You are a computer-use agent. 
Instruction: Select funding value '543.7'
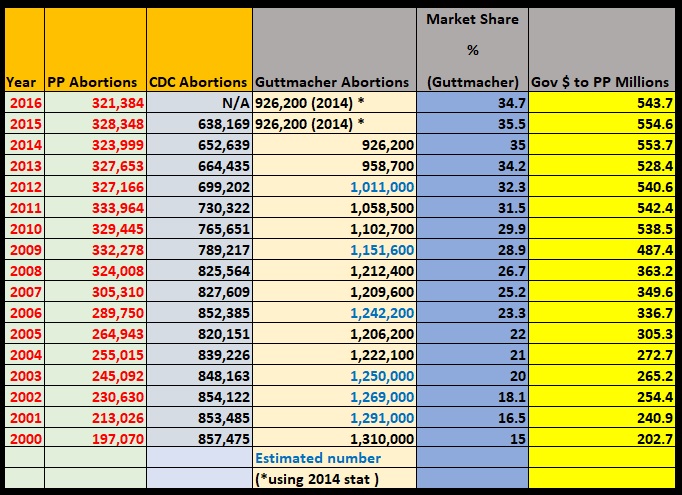[655, 103]
